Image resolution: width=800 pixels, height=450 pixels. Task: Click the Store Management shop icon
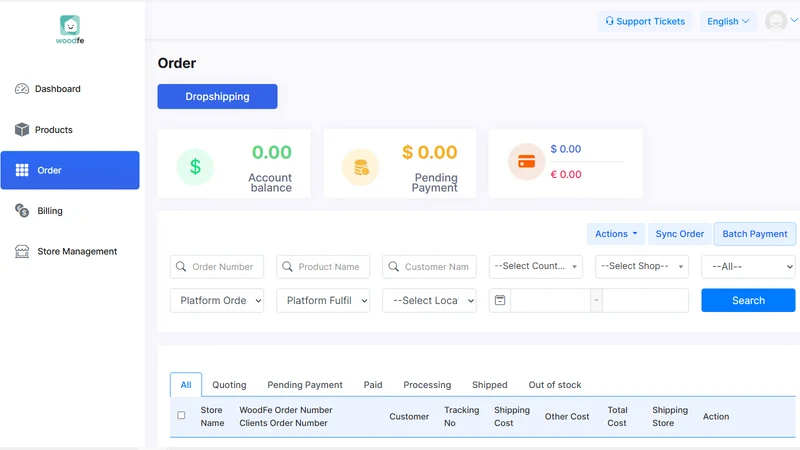(x=22, y=252)
